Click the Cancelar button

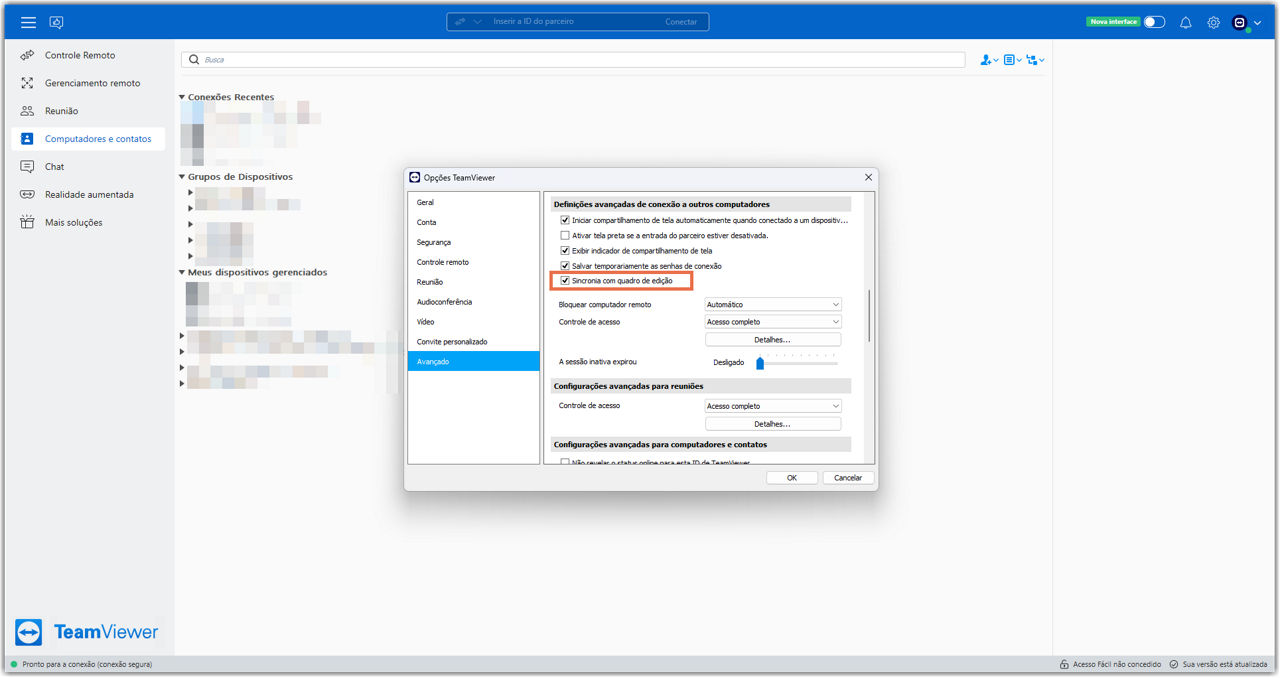848,478
